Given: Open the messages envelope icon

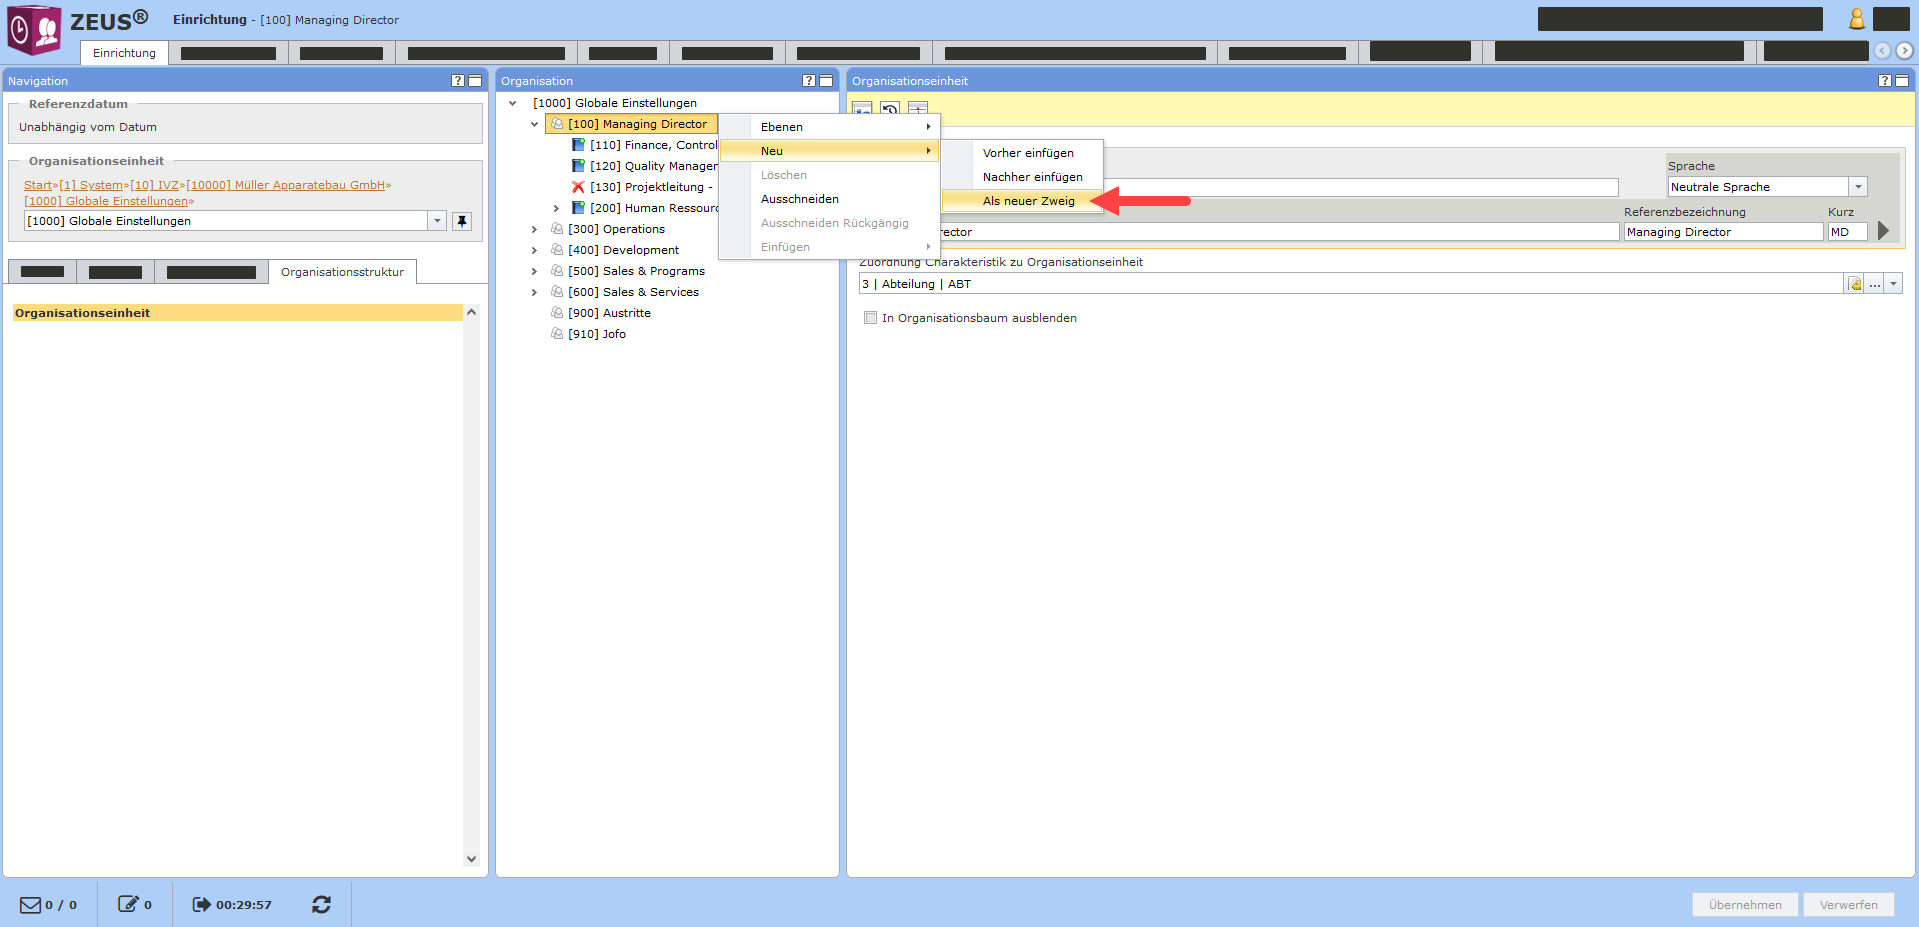Looking at the screenshot, I should [31, 904].
